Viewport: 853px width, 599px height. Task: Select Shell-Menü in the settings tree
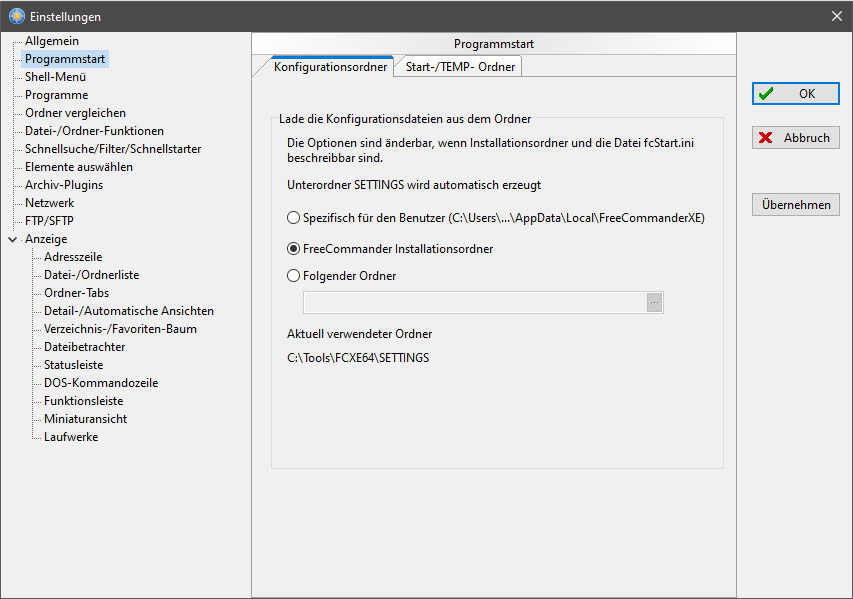click(x=55, y=77)
